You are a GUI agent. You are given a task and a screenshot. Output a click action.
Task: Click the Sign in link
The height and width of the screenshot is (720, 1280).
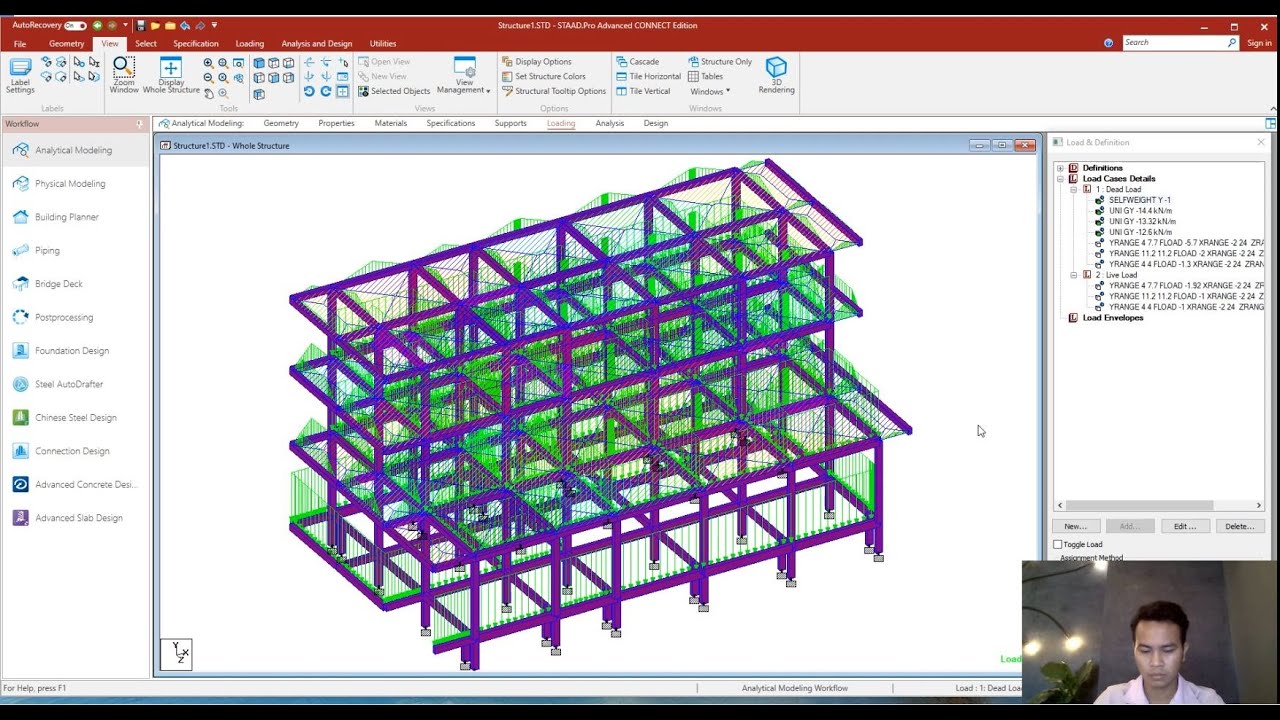tap(1259, 43)
